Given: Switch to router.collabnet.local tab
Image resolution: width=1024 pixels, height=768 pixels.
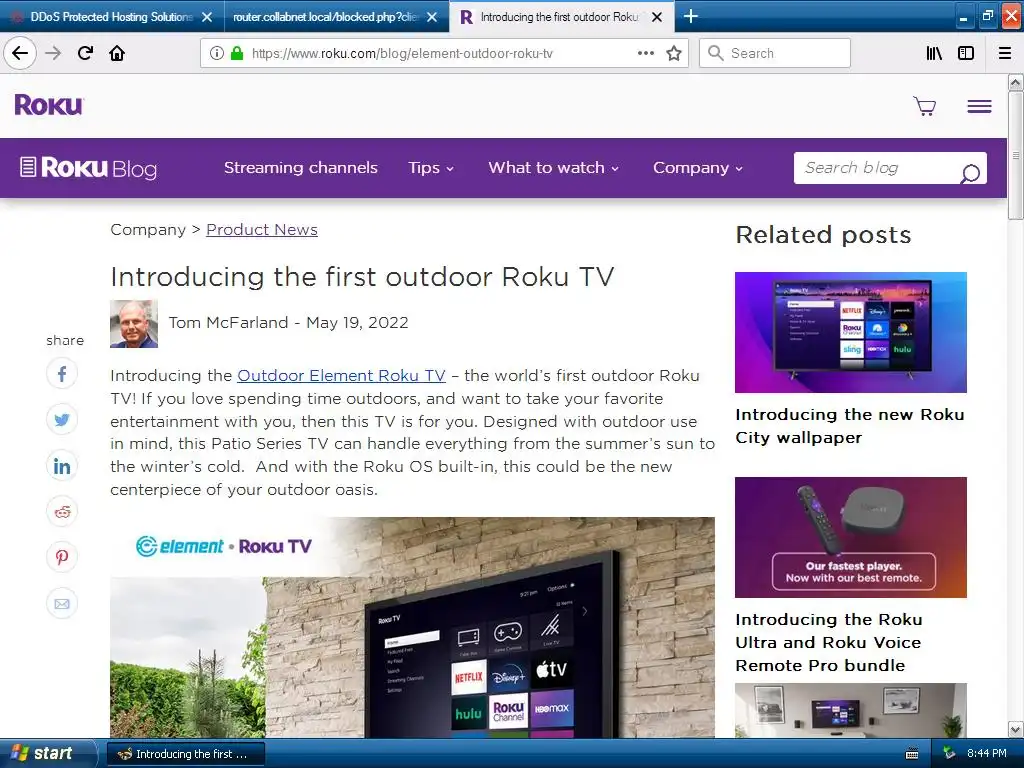Looking at the screenshot, I should pos(326,17).
